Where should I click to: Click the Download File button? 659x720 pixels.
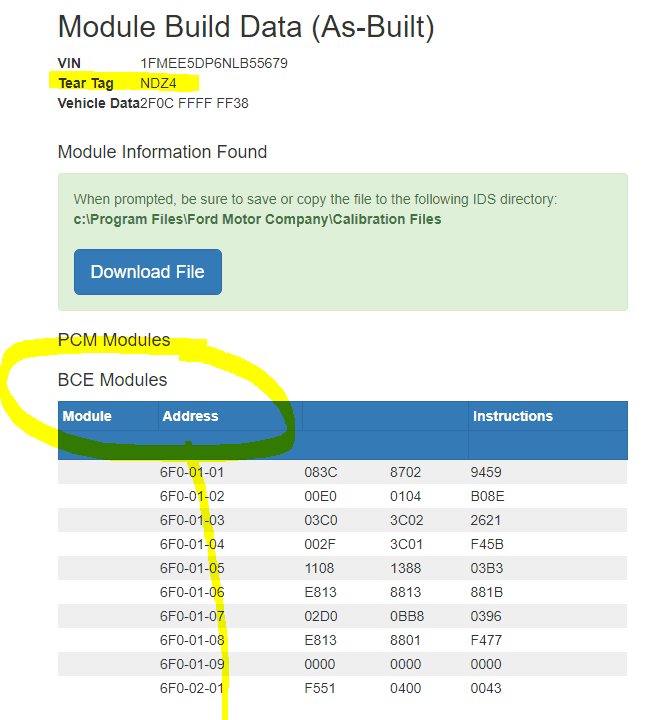(147, 272)
